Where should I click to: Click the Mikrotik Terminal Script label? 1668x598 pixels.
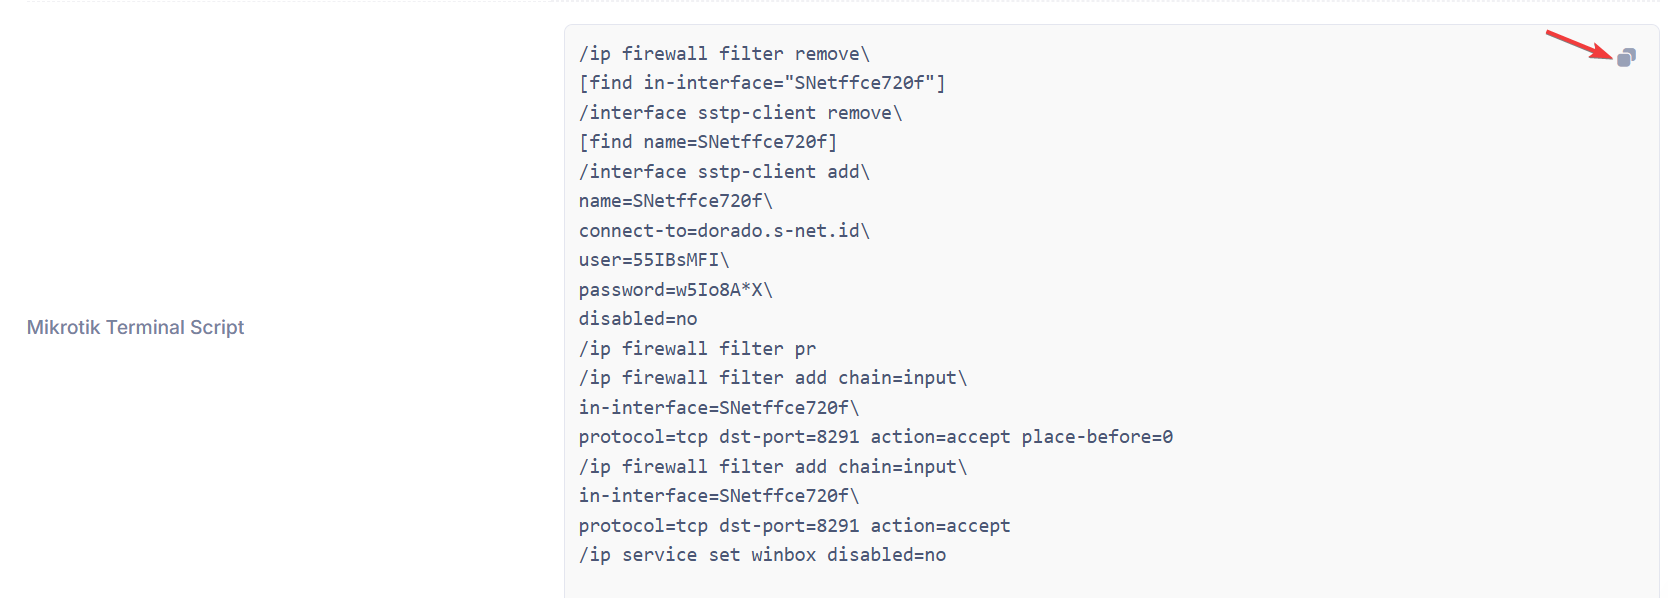(135, 327)
